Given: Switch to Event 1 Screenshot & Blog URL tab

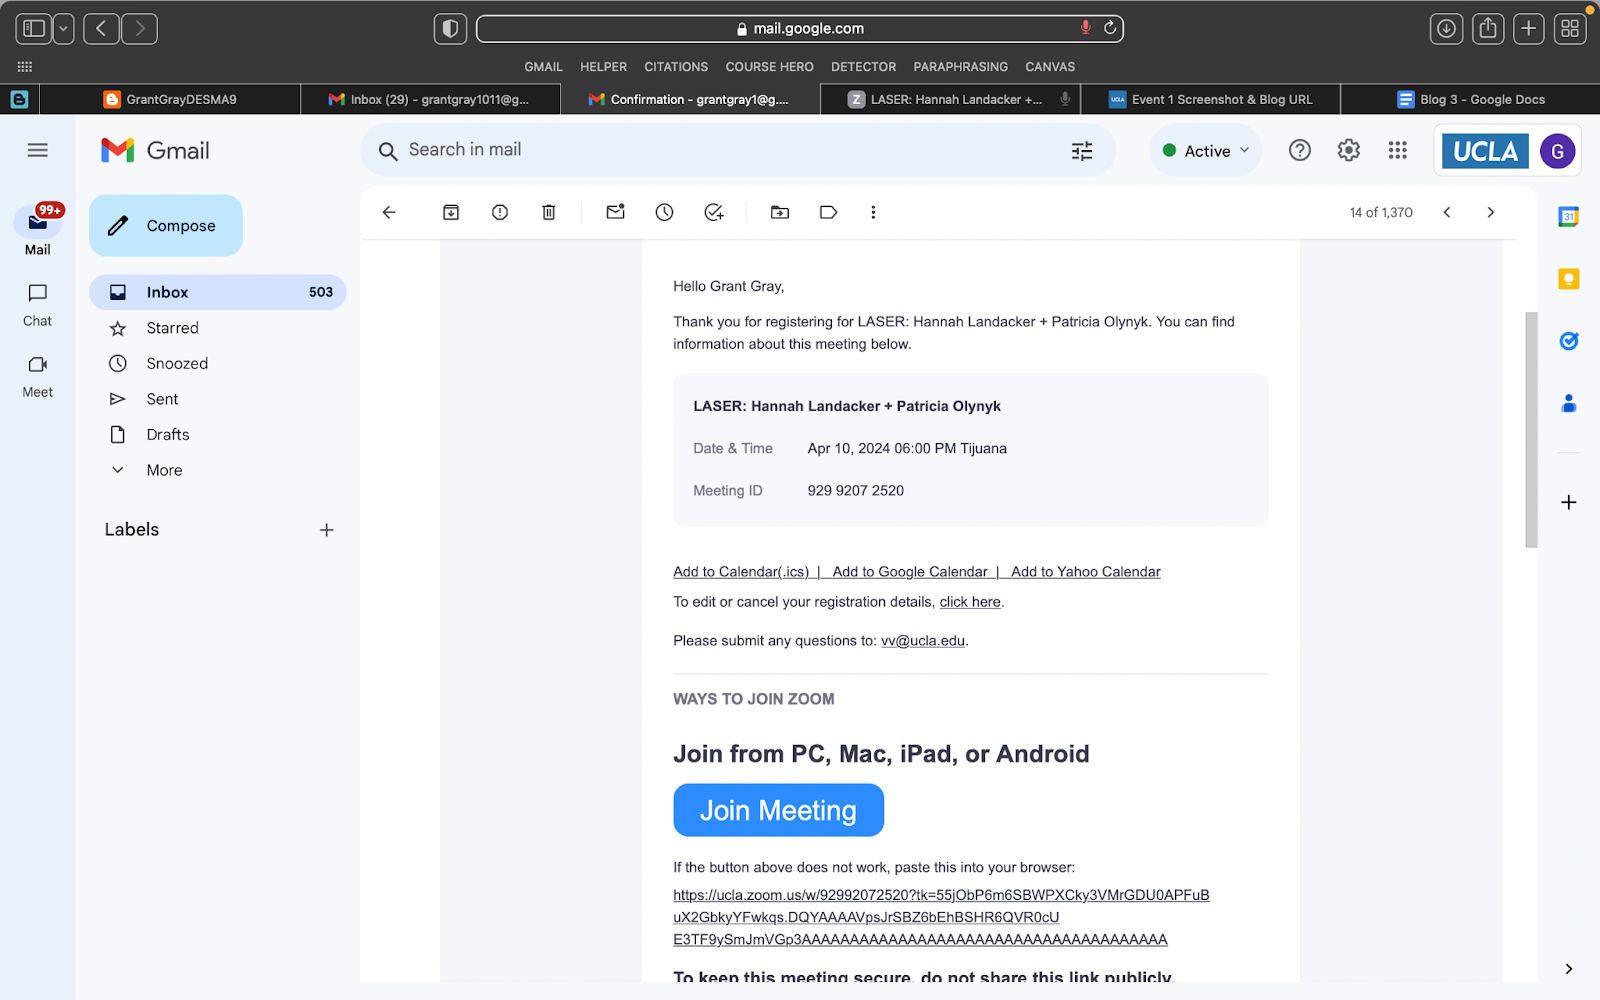Looking at the screenshot, I should pos(1210,99).
